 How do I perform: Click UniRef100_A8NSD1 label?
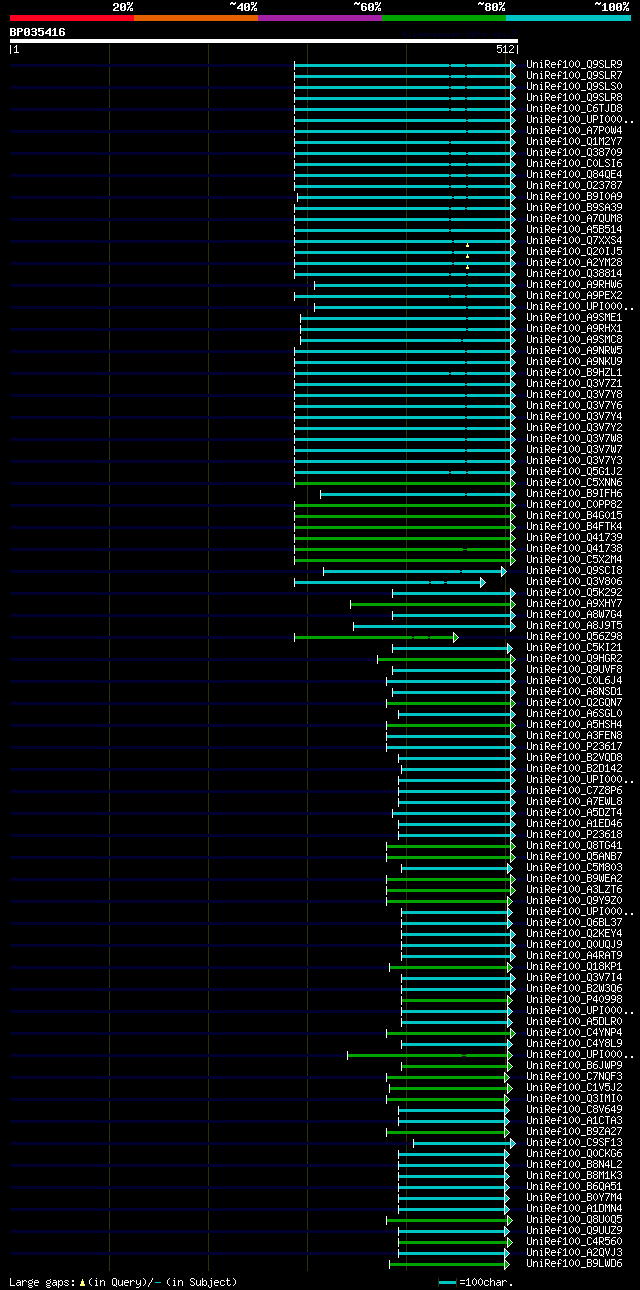click(x=574, y=691)
